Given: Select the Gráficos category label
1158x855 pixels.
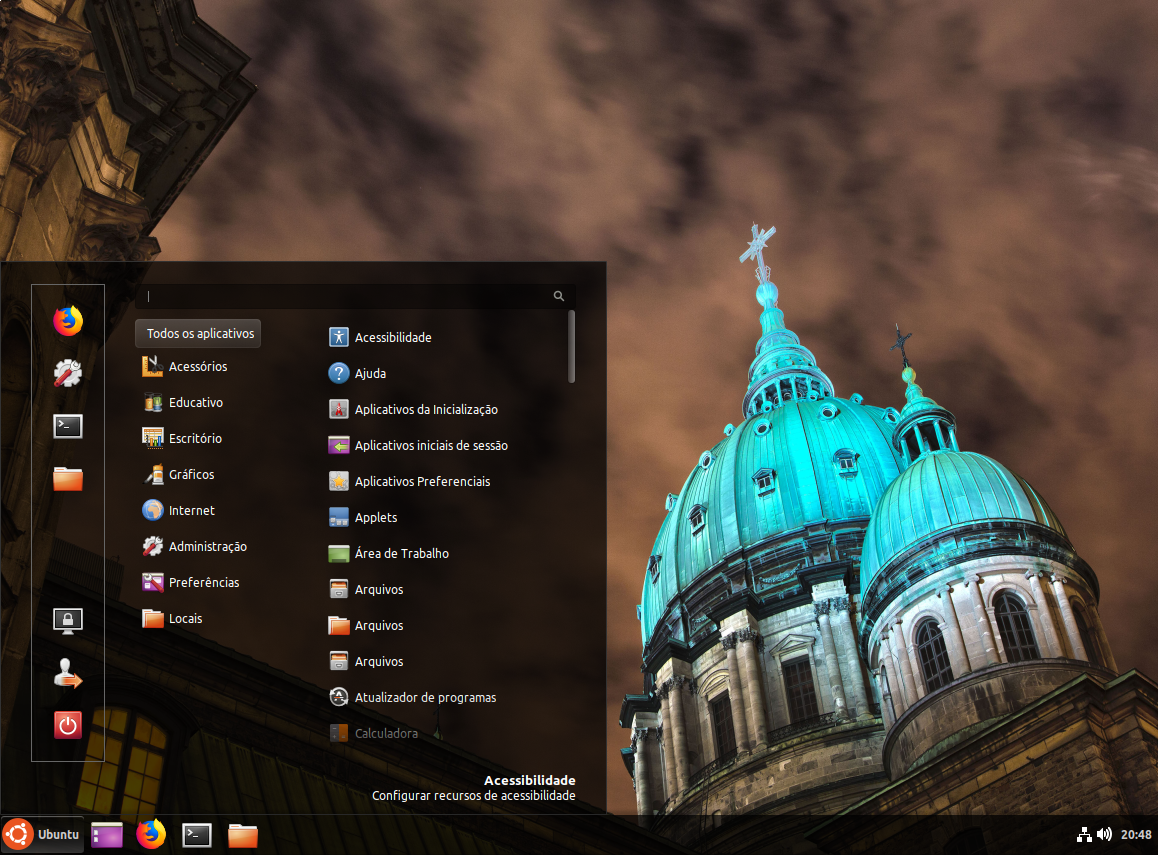Looking at the screenshot, I should tap(191, 475).
